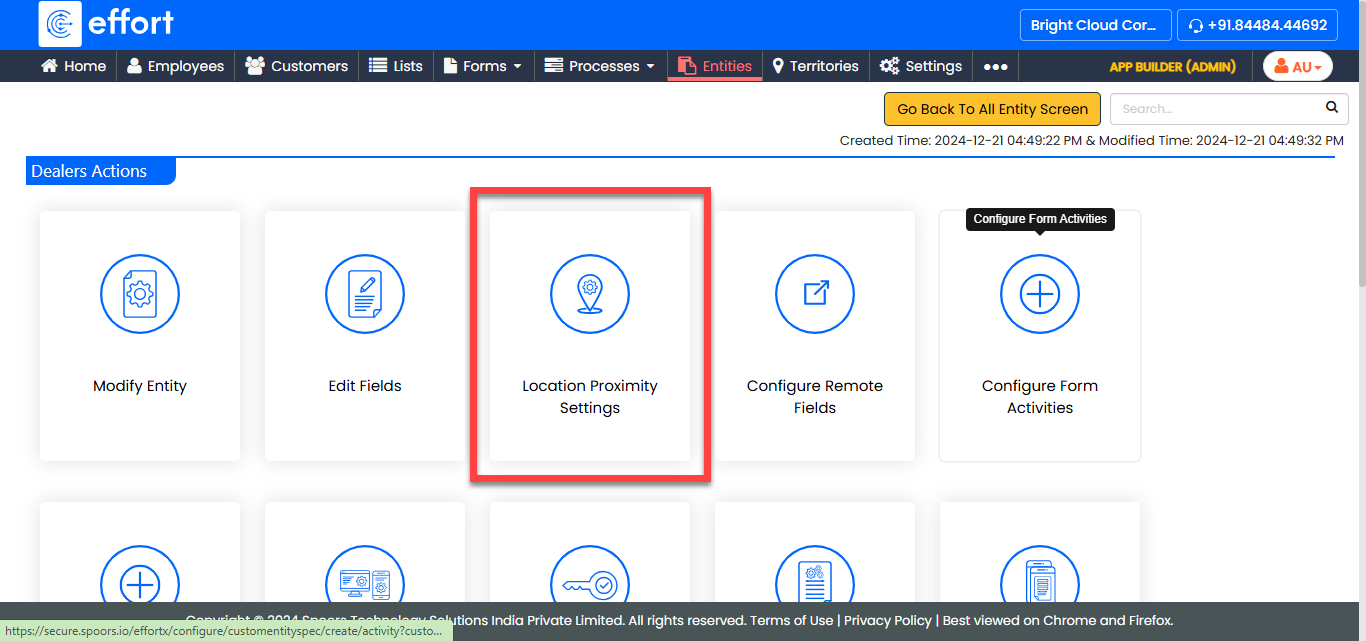The width and height of the screenshot is (1366, 641).
Task: Click the effort logo icon
Action: pos(60,24)
